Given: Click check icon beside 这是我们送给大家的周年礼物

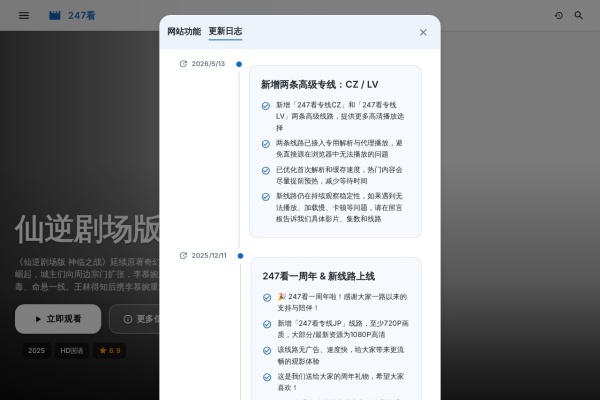Looking at the screenshot, I should pyautogui.click(x=267, y=377).
